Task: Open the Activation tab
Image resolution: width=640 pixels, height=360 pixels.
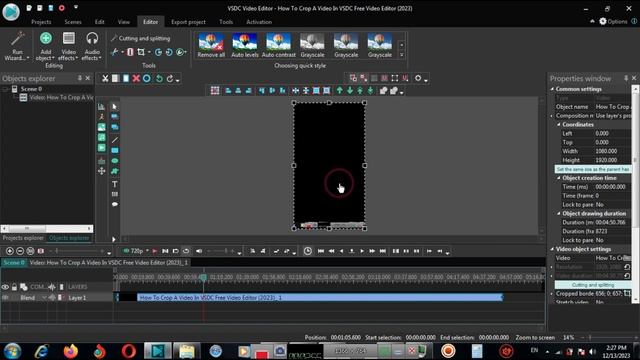Action: [259, 22]
